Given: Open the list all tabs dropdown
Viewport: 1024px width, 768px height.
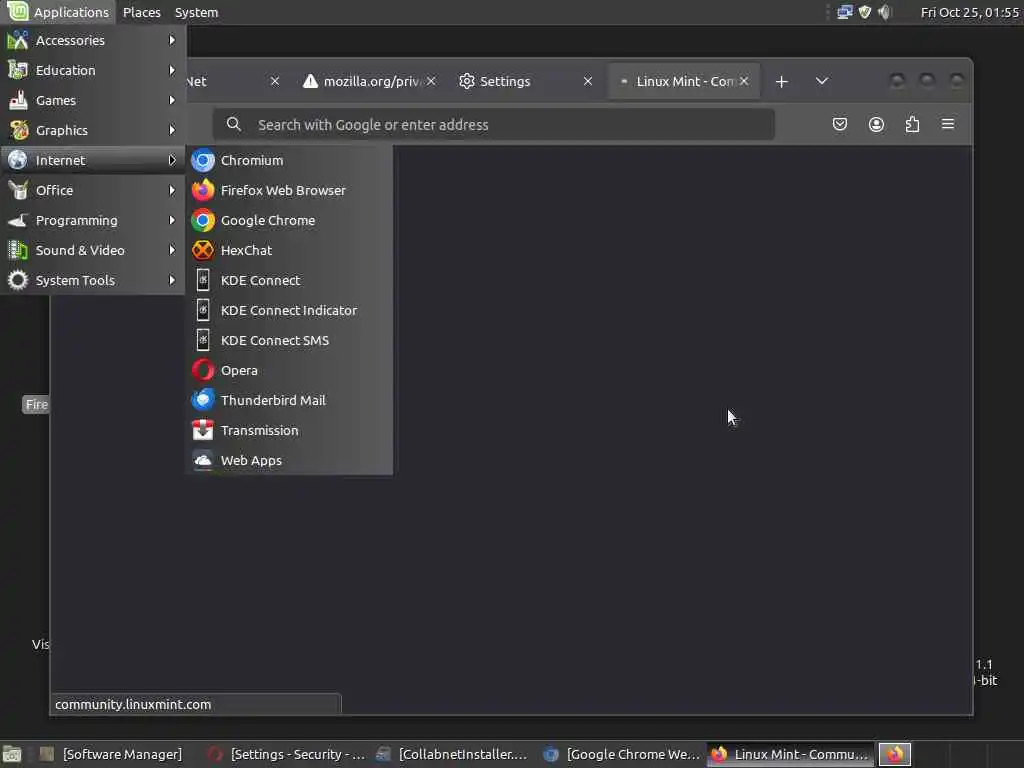Looking at the screenshot, I should tap(822, 81).
